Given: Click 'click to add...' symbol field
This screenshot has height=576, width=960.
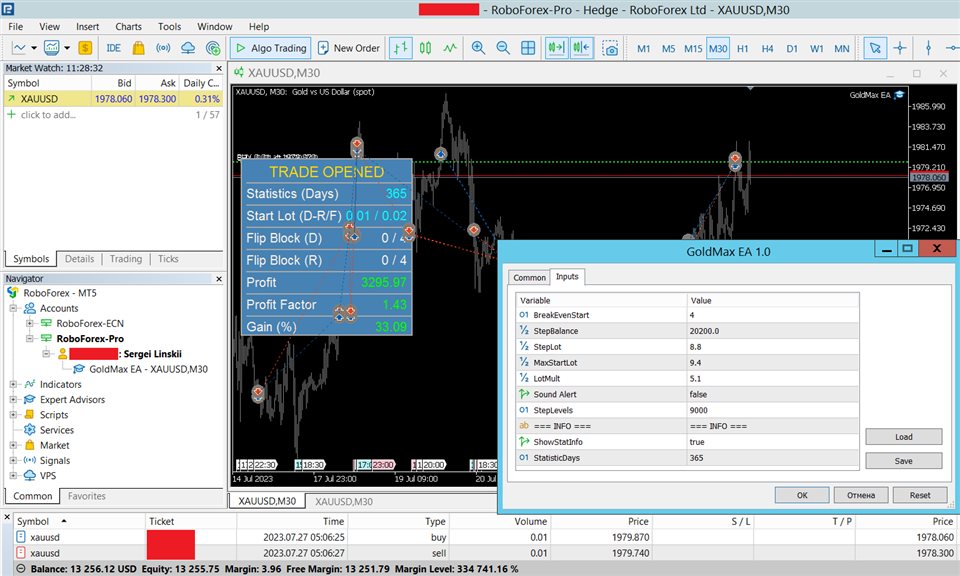Looking at the screenshot, I should (48, 114).
